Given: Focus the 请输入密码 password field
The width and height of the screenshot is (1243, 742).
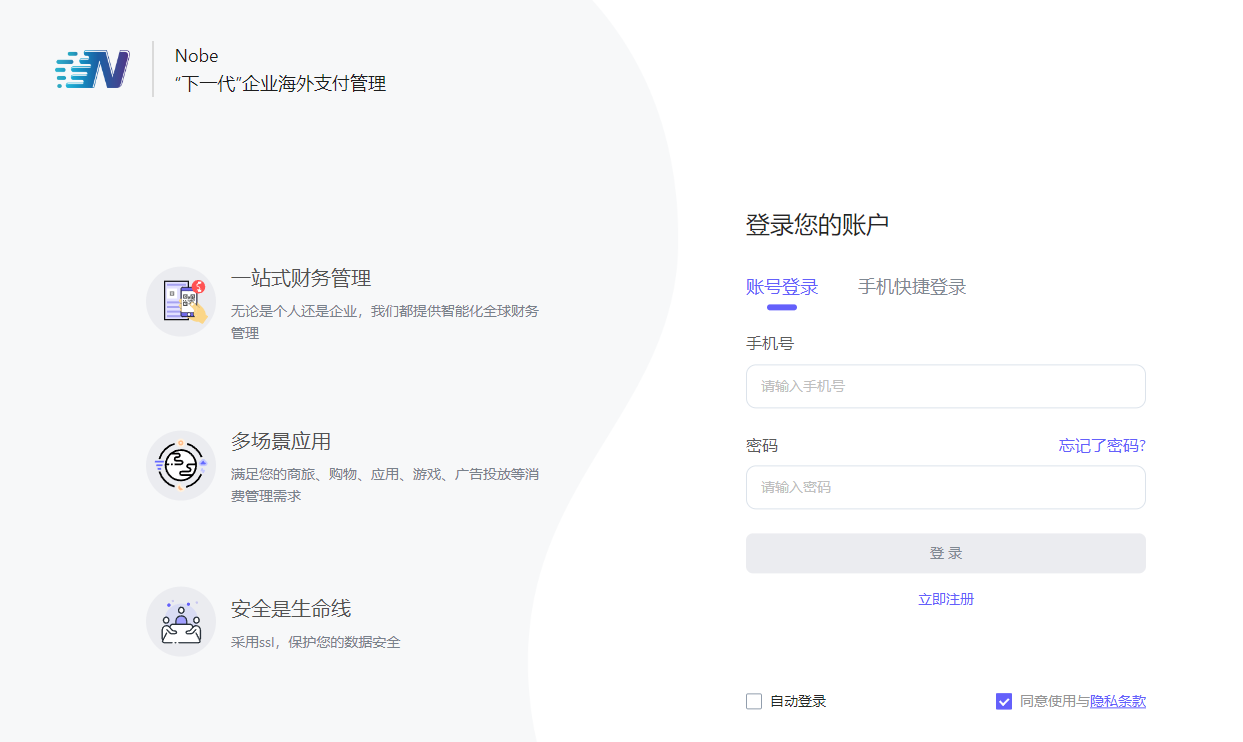Looking at the screenshot, I should tap(945, 487).
